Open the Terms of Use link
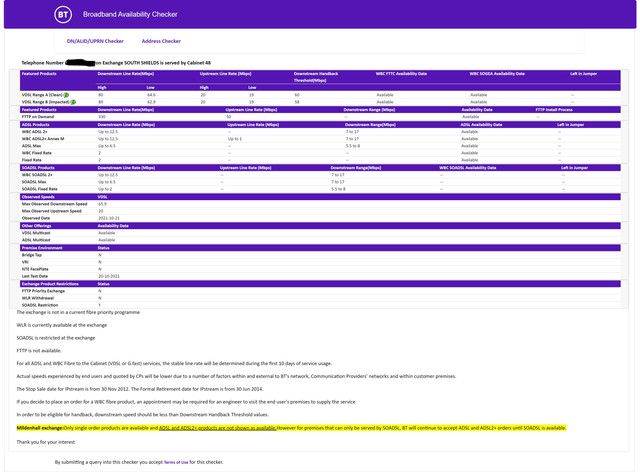This screenshot has height=472, width=640. (x=175, y=462)
